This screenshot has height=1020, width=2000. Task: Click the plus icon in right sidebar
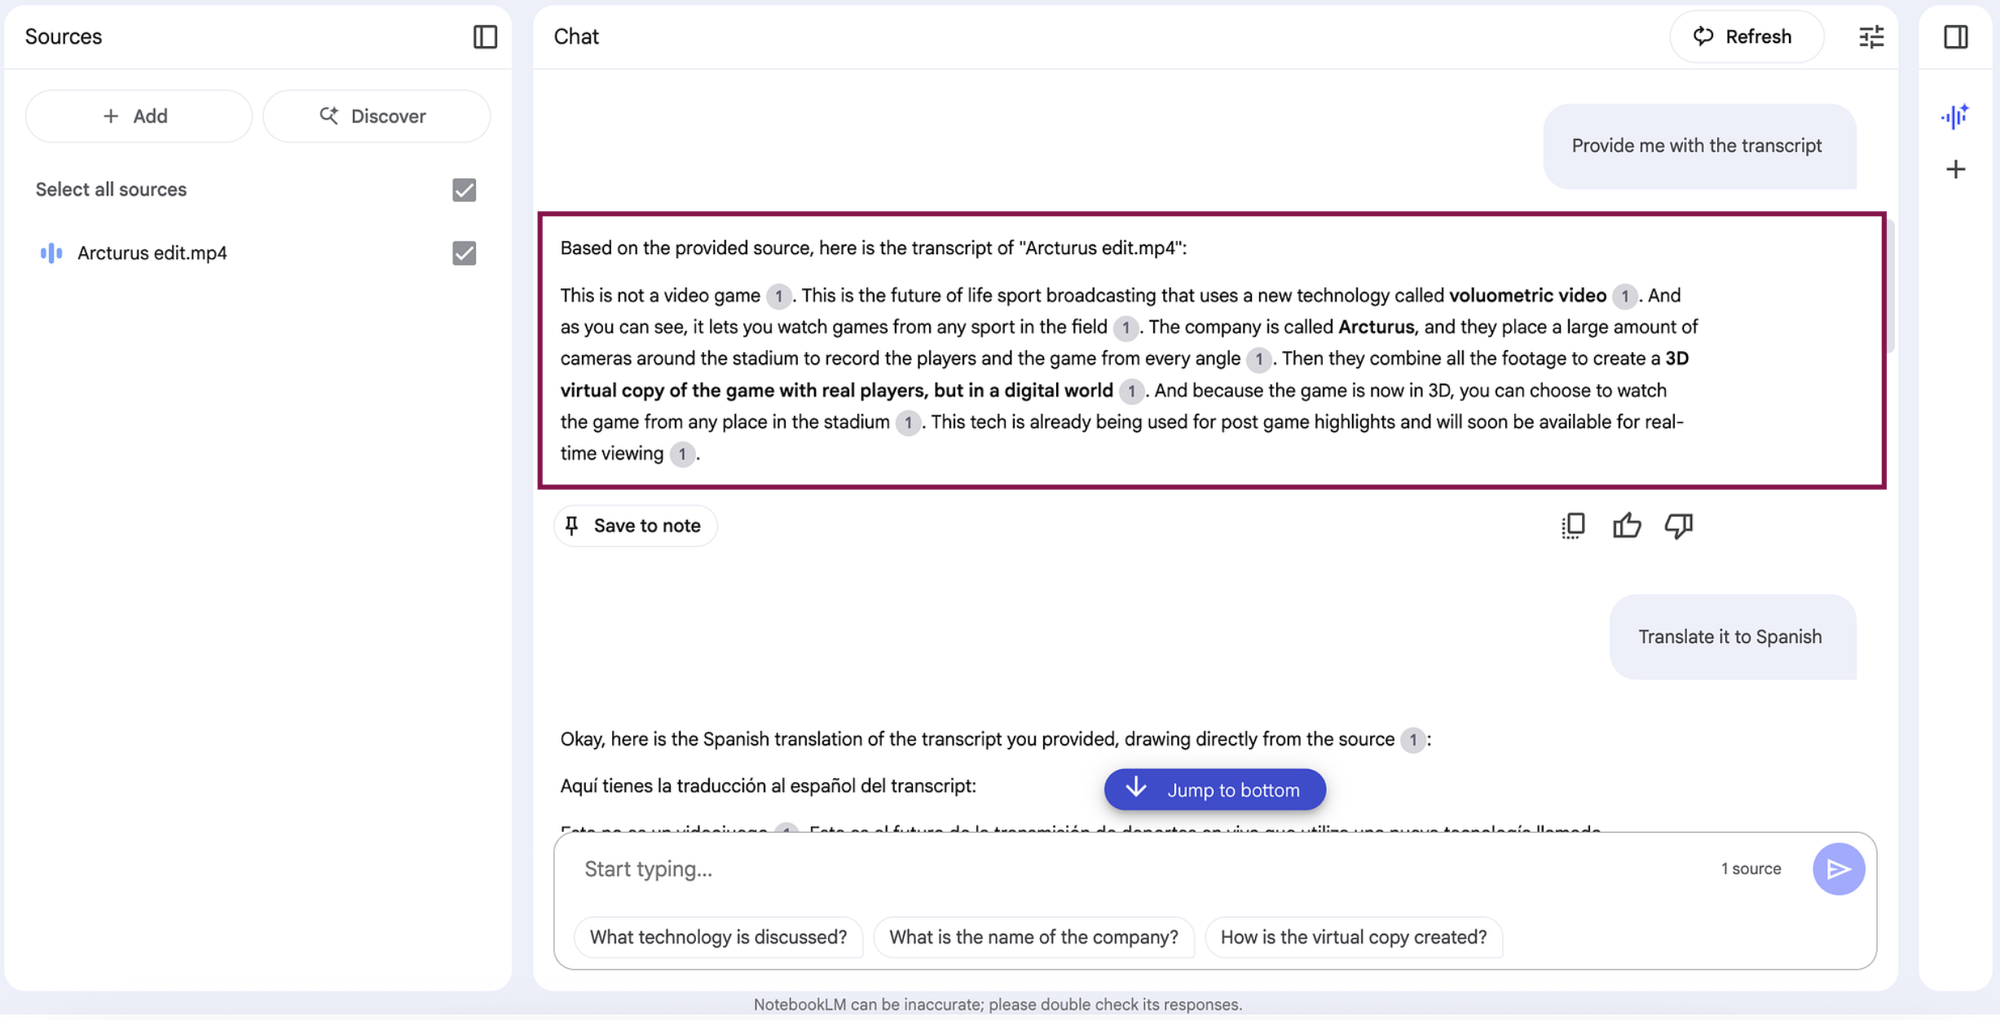click(1956, 169)
